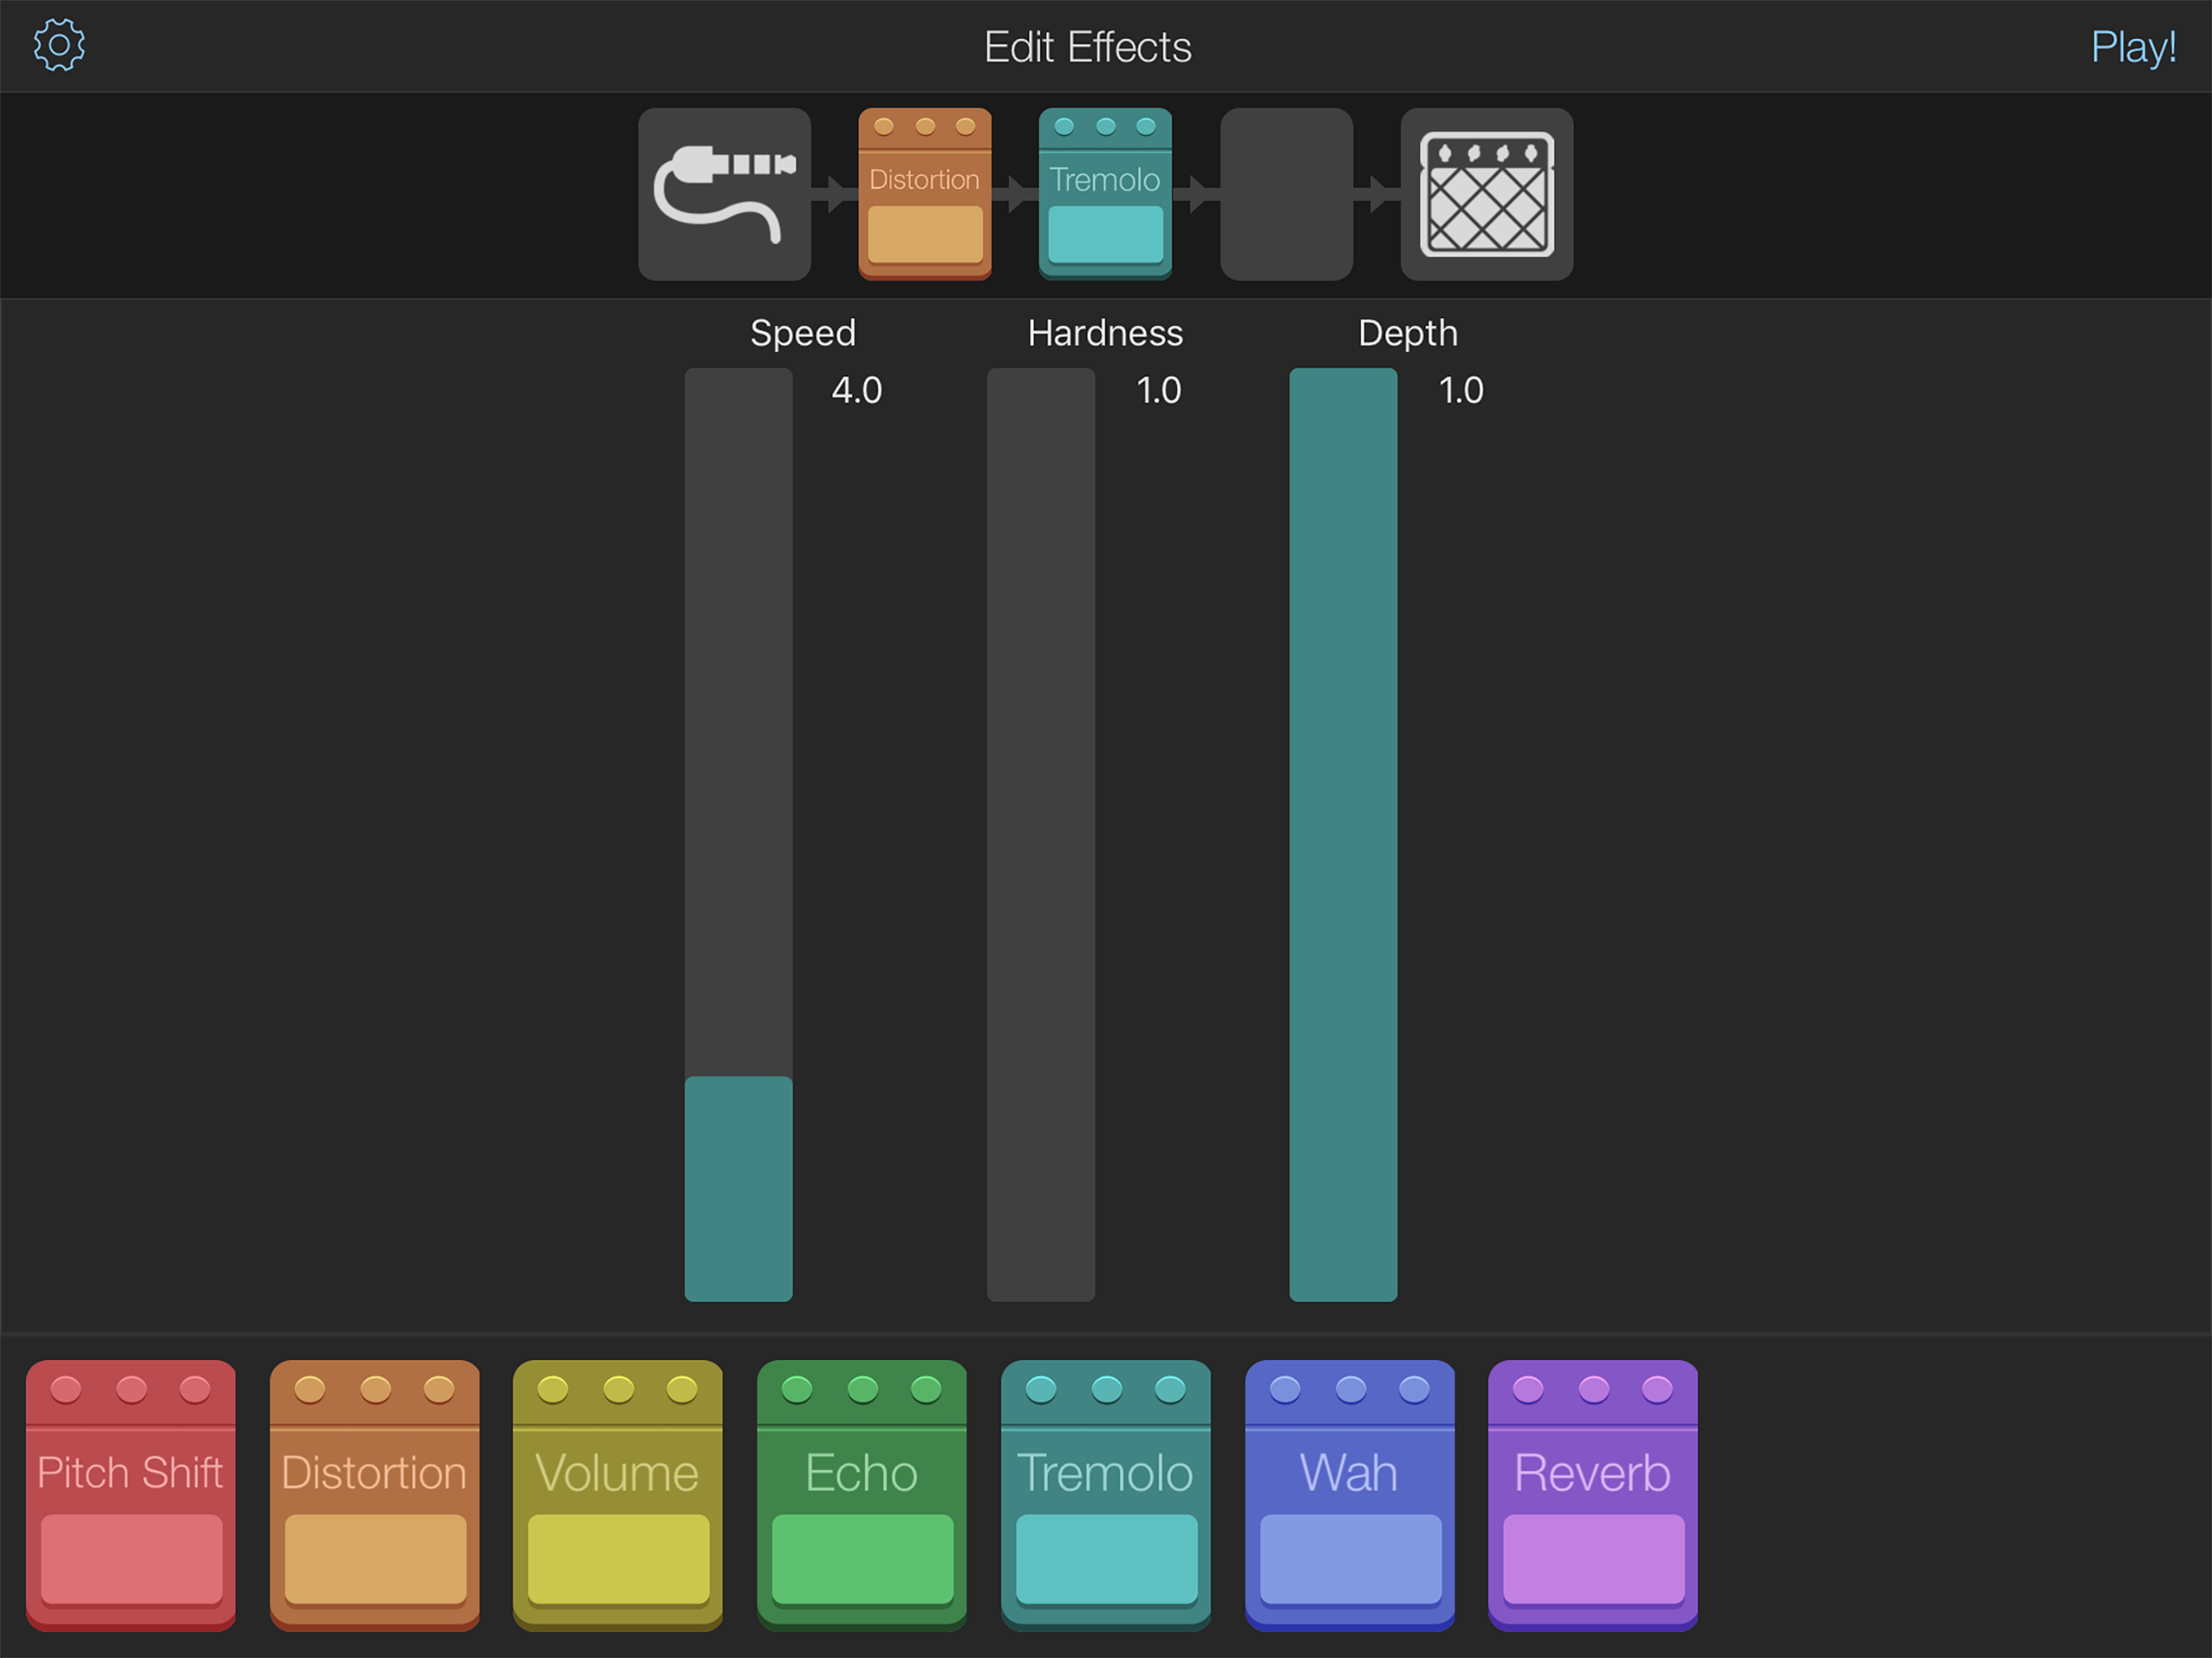Image resolution: width=2212 pixels, height=1658 pixels.
Task: Open settings with the gear icon
Action: point(59,46)
